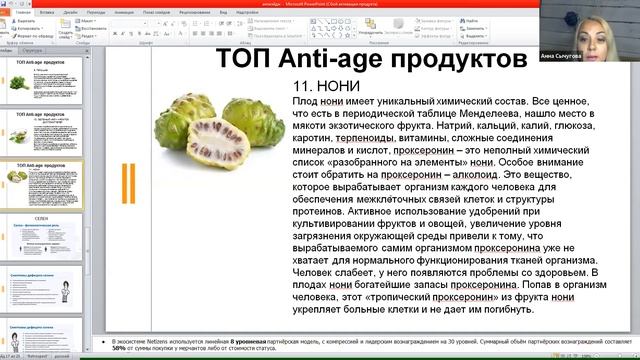This screenshot has width=640, height=360.
Task: Open the Выровнять текст dropdown
Action: point(268,29)
